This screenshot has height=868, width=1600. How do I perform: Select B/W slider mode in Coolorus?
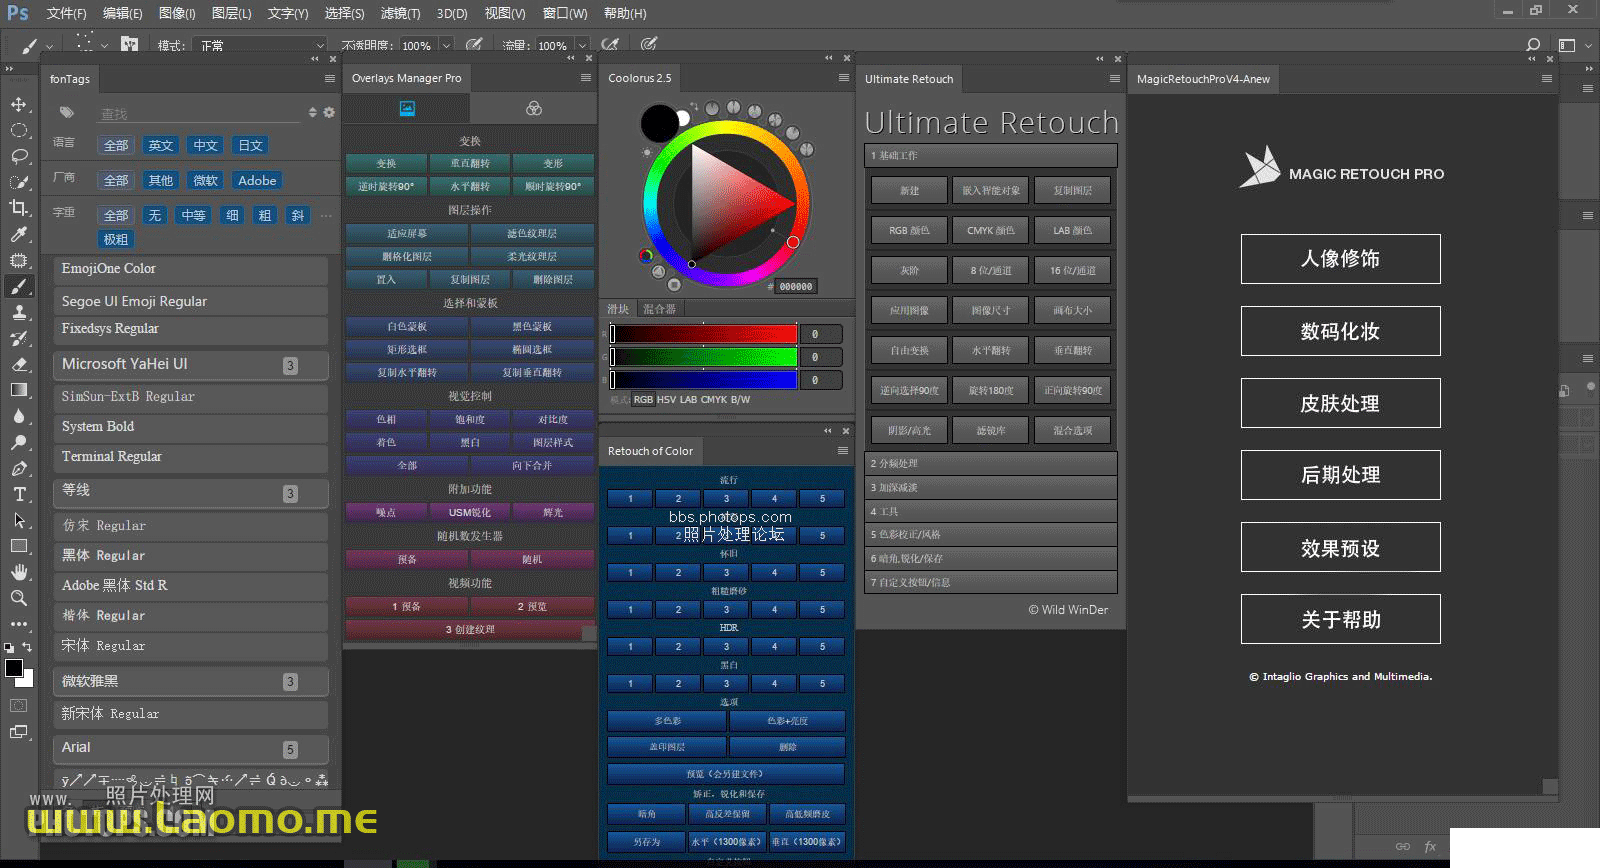[741, 399]
